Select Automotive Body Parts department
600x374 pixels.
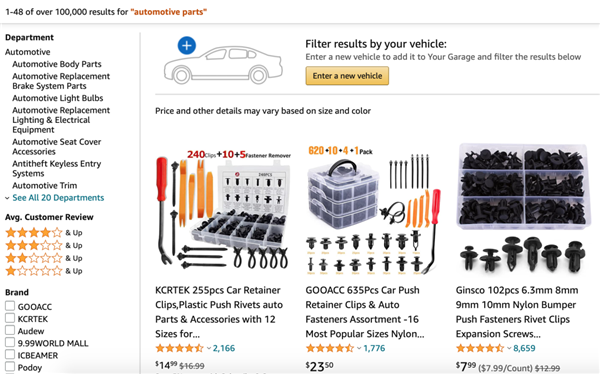coord(57,64)
